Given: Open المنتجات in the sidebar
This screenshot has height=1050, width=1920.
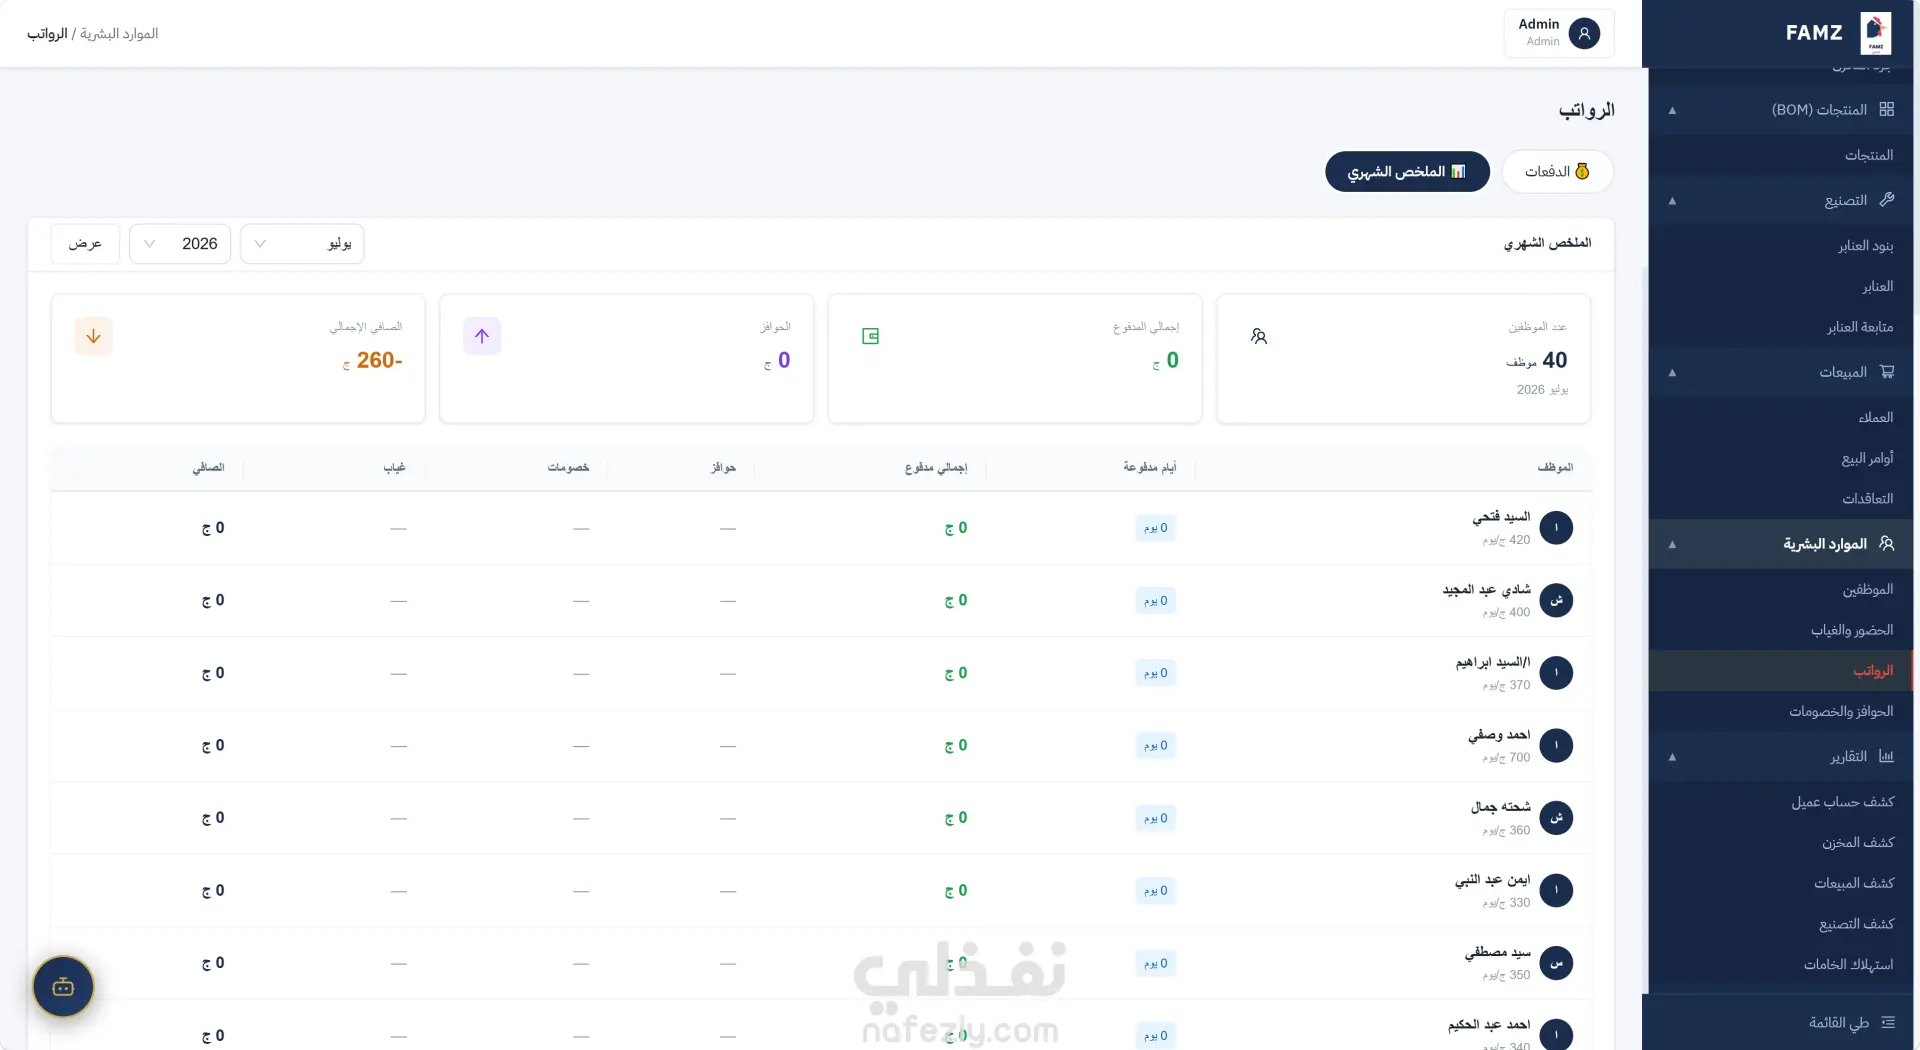Looking at the screenshot, I should click(x=1868, y=155).
